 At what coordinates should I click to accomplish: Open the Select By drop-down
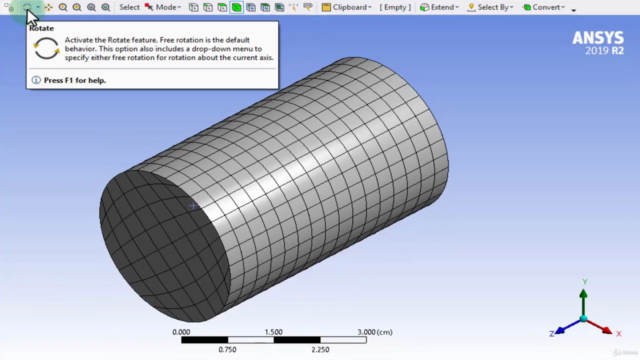[x=490, y=7]
